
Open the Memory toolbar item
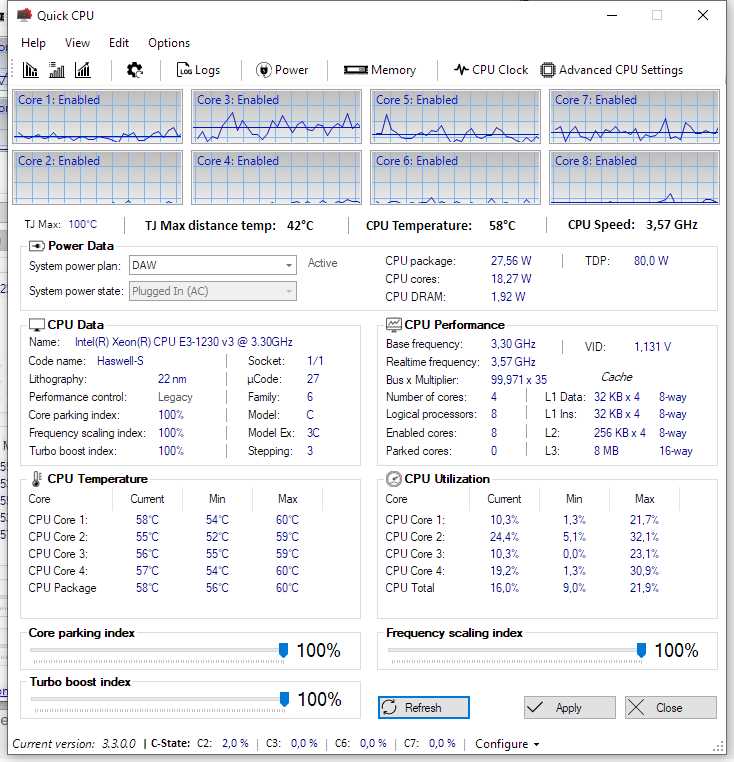point(380,70)
